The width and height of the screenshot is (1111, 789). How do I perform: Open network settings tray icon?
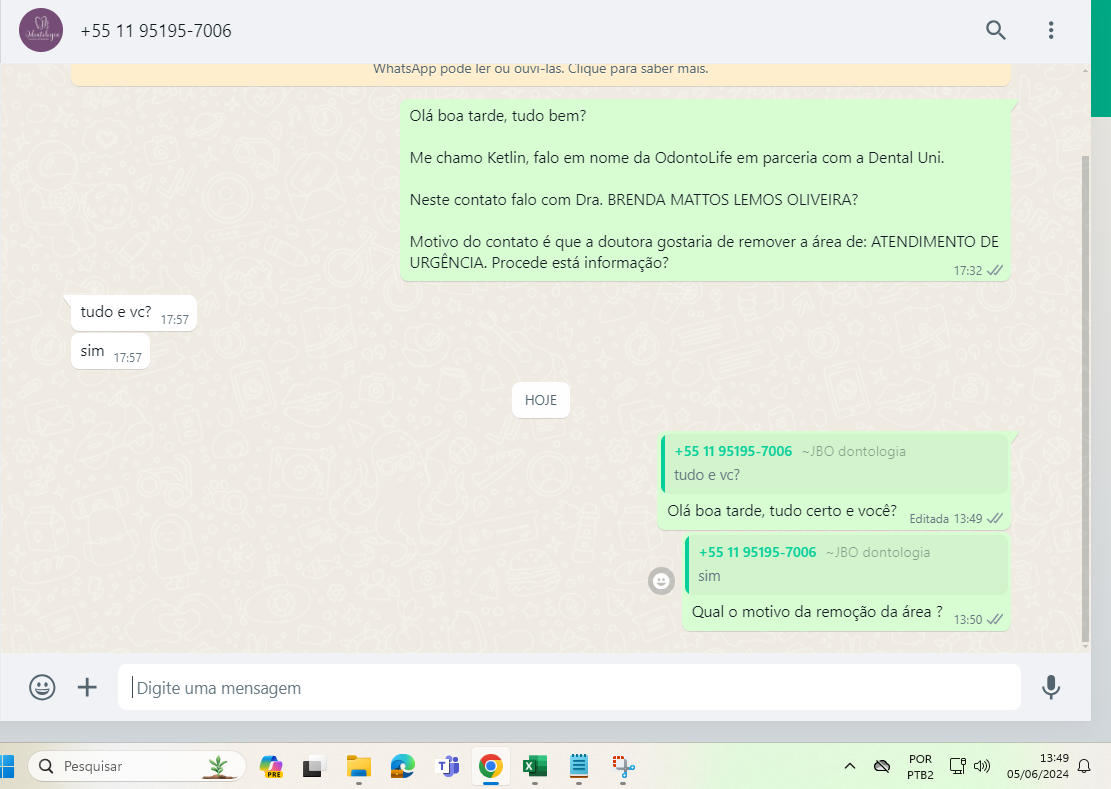click(957, 766)
